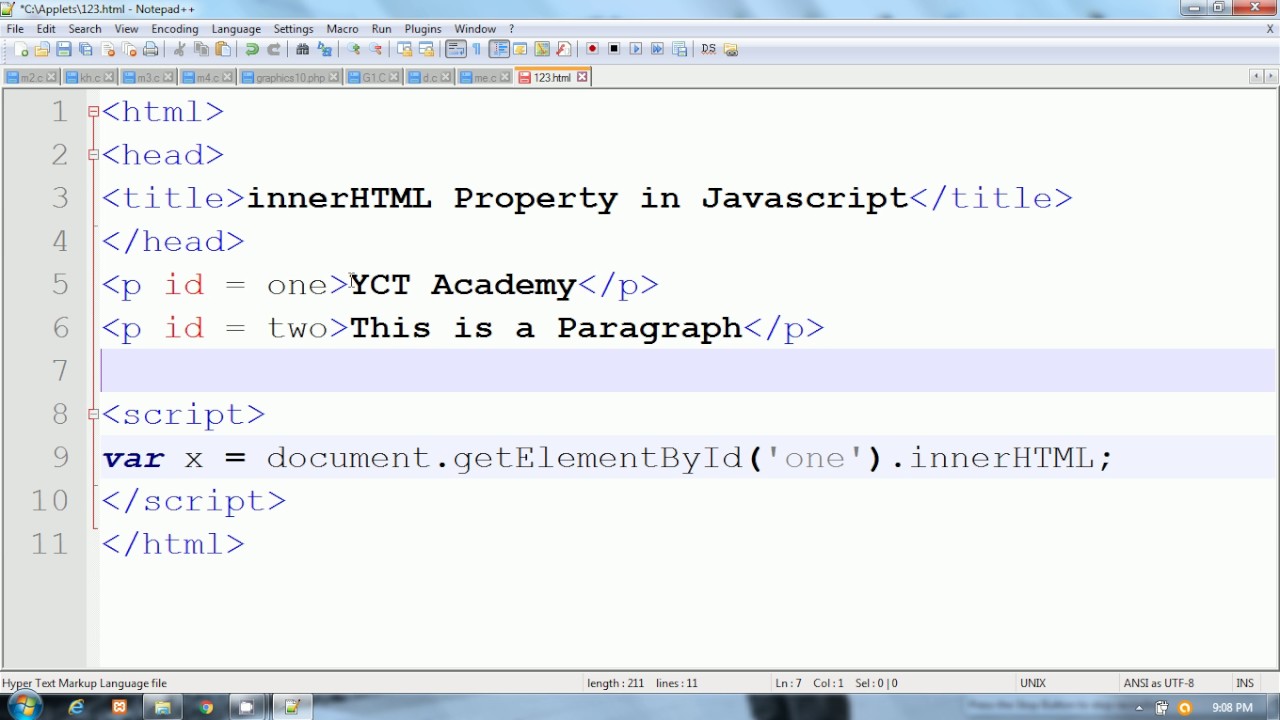Switch to the kh.c tab
Screen dimensions: 1280x720
[90, 77]
